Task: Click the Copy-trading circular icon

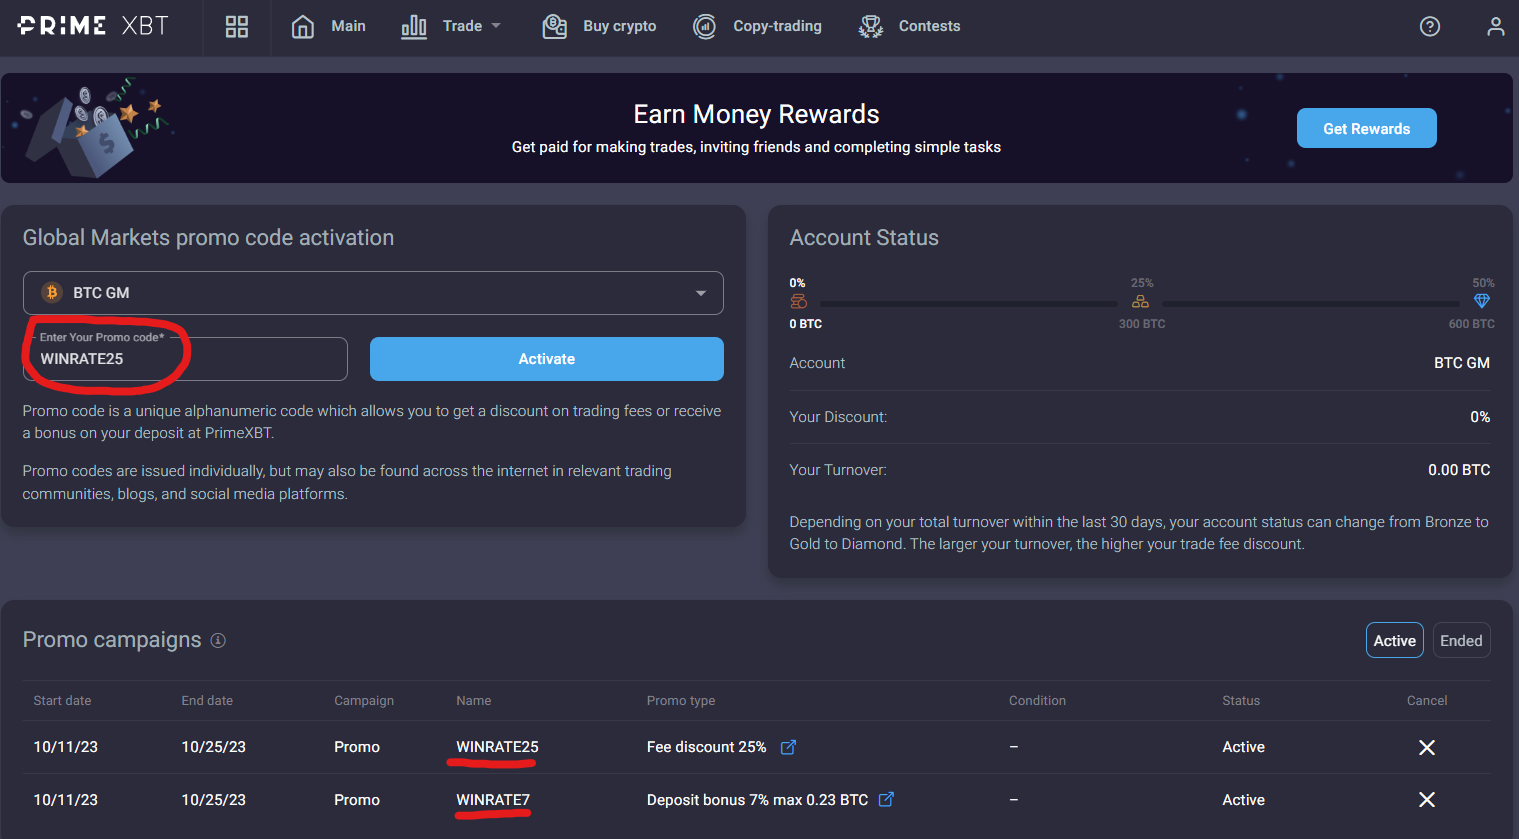Action: click(x=705, y=27)
